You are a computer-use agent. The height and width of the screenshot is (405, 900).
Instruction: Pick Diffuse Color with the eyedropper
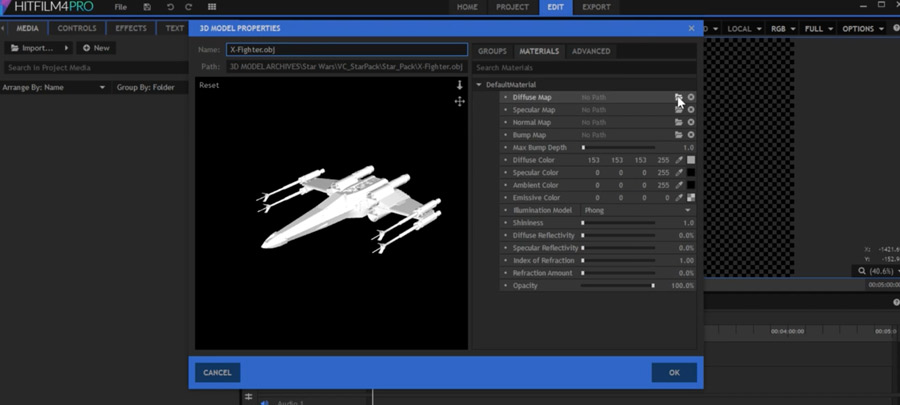pos(679,160)
